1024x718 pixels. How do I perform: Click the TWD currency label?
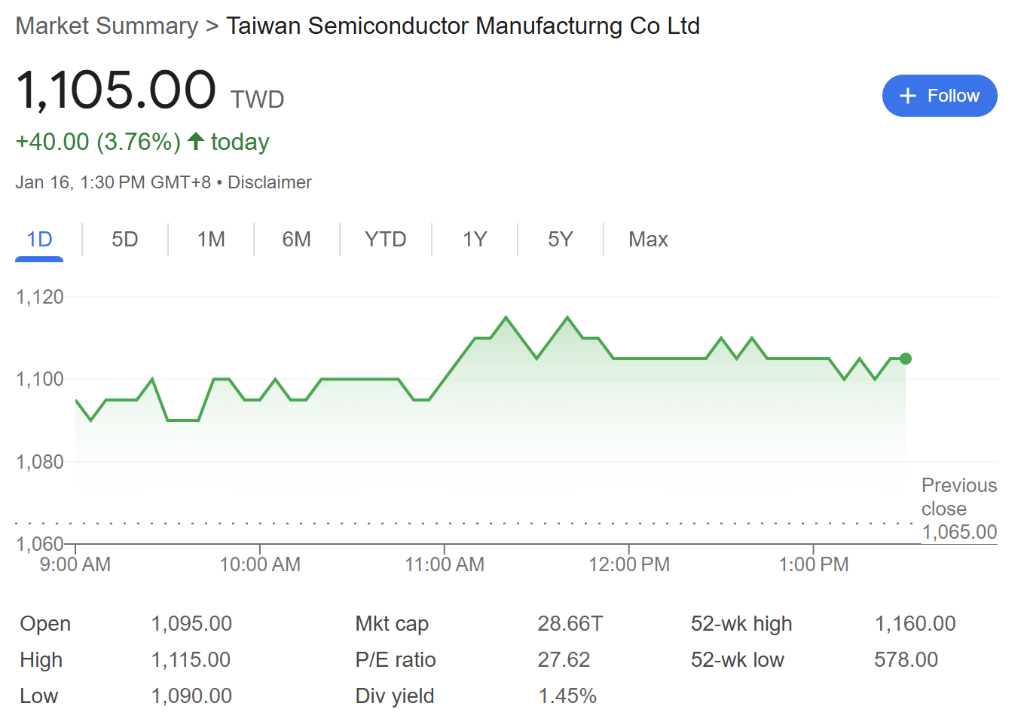tap(257, 100)
